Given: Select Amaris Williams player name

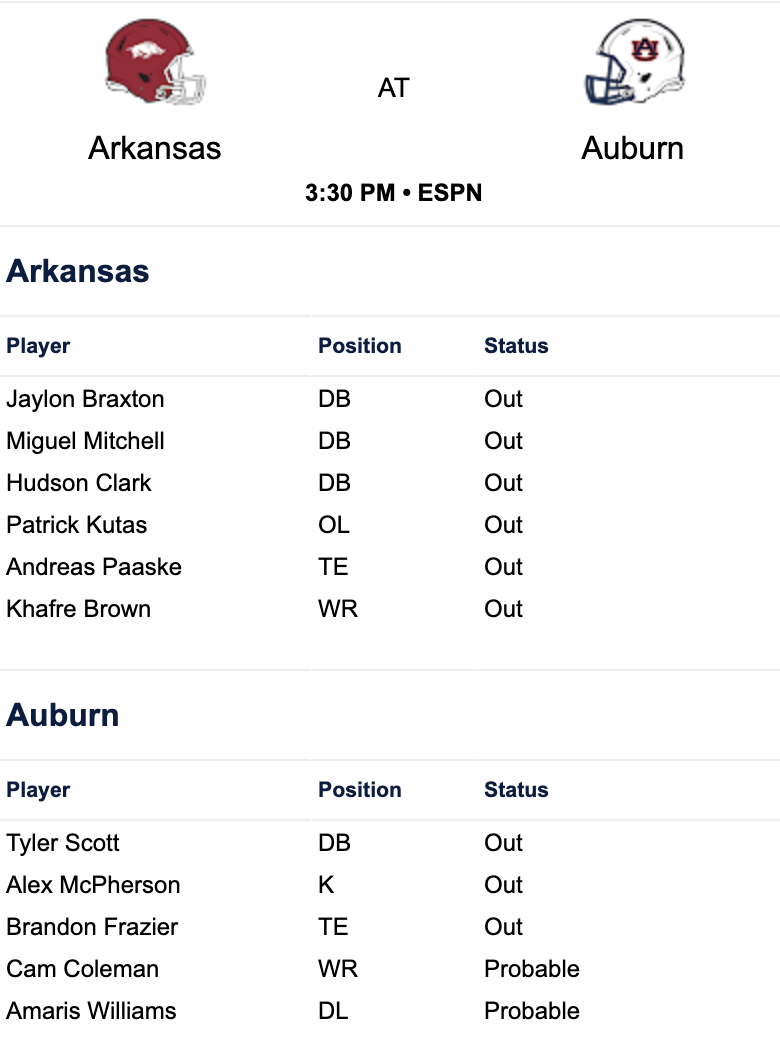Looking at the screenshot, I should [x=91, y=1011].
